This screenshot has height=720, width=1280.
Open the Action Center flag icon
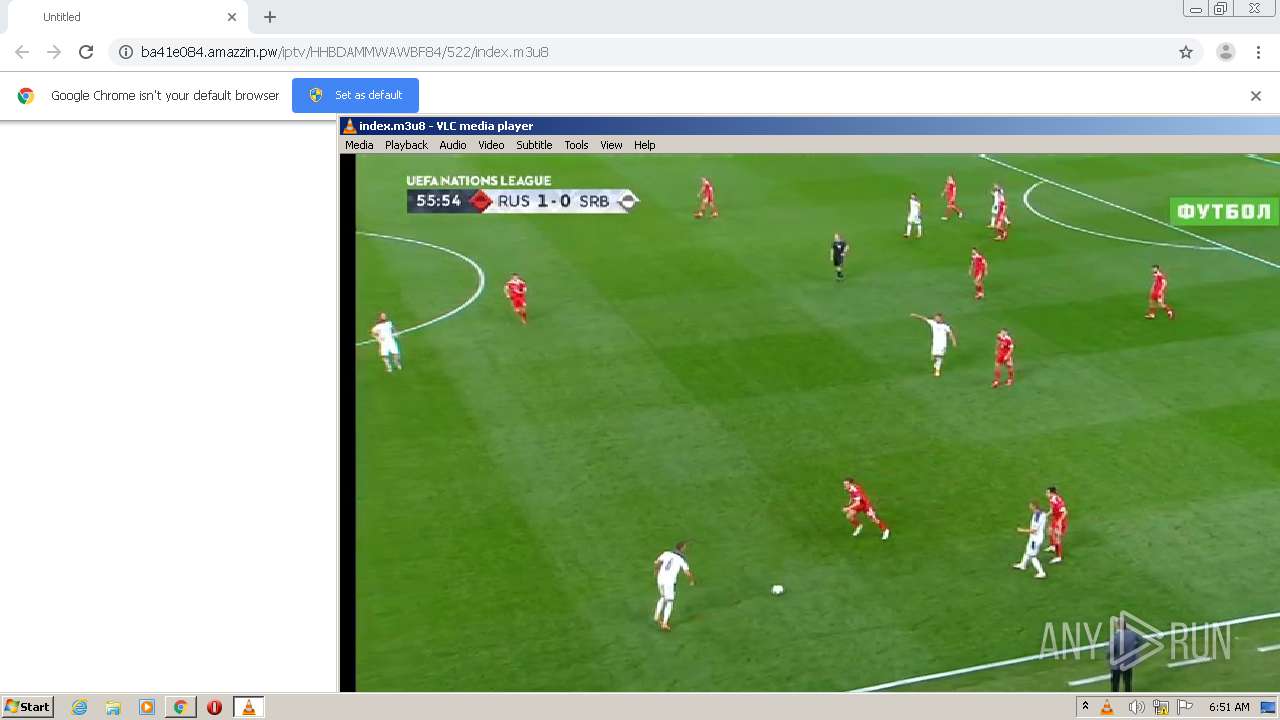[1185, 707]
